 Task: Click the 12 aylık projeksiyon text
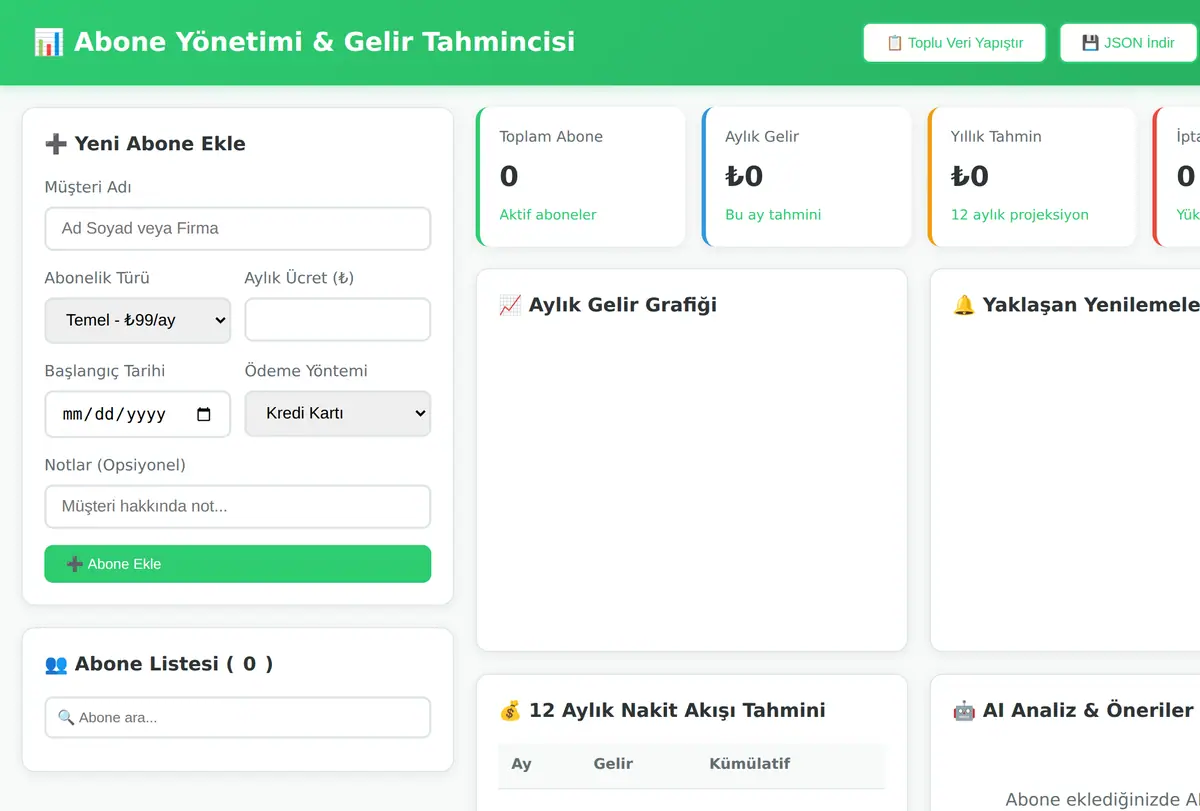(x=1020, y=215)
